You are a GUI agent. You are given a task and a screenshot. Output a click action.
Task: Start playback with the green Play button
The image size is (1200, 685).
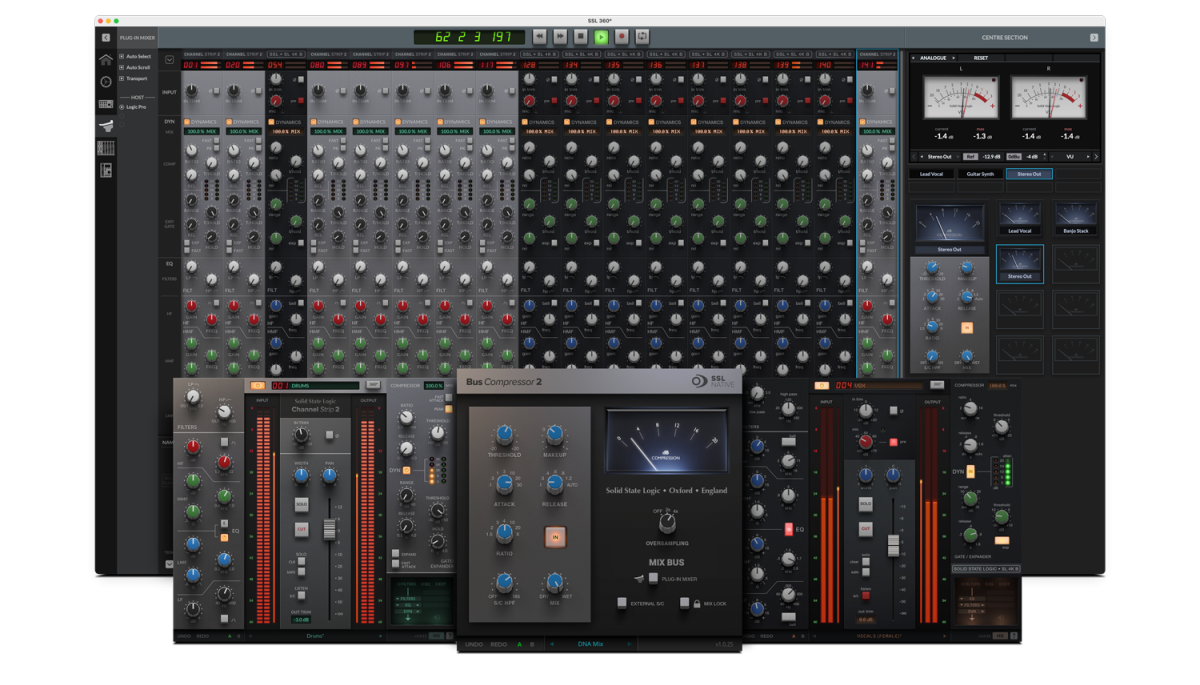pos(601,37)
